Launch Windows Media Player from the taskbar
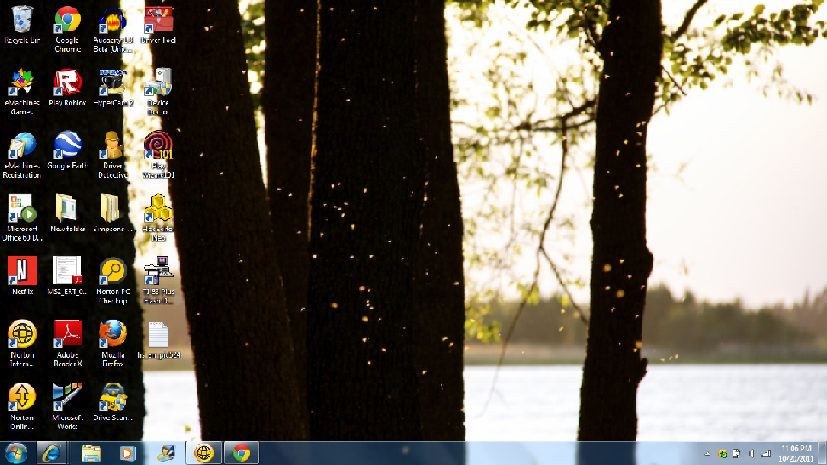The image size is (827, 465). [127, 452]
